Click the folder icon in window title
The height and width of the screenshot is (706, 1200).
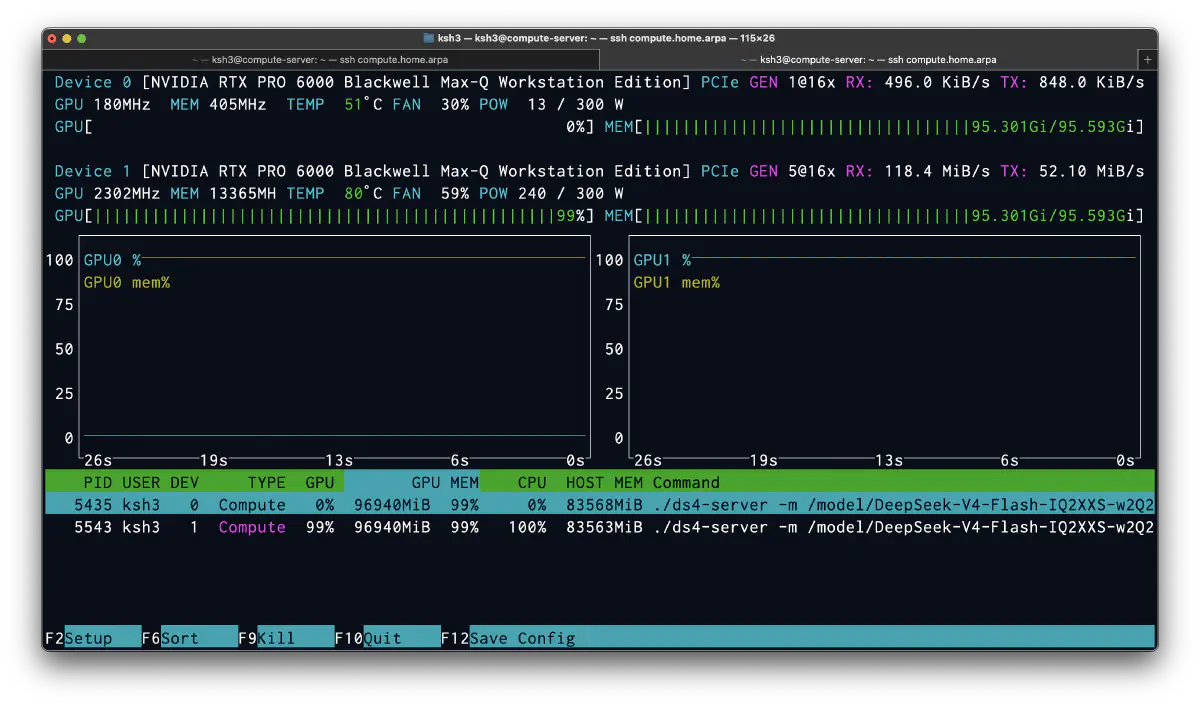coord(429,38)
